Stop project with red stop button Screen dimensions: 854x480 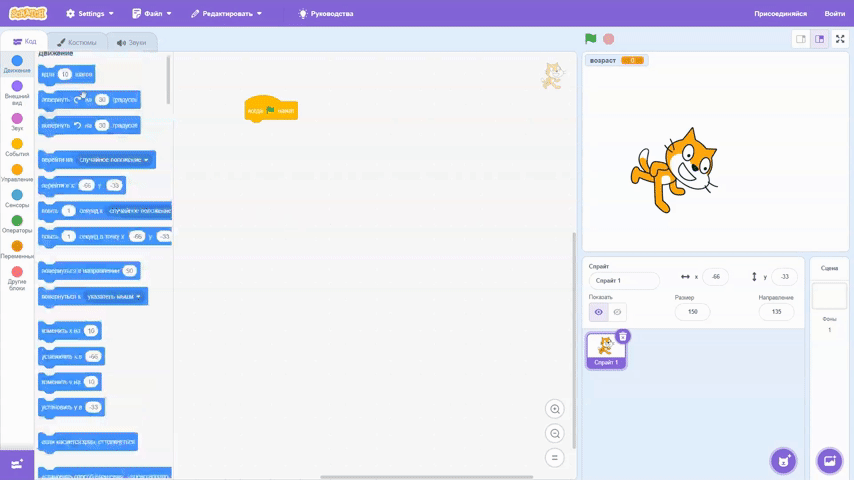pos(608,39)
